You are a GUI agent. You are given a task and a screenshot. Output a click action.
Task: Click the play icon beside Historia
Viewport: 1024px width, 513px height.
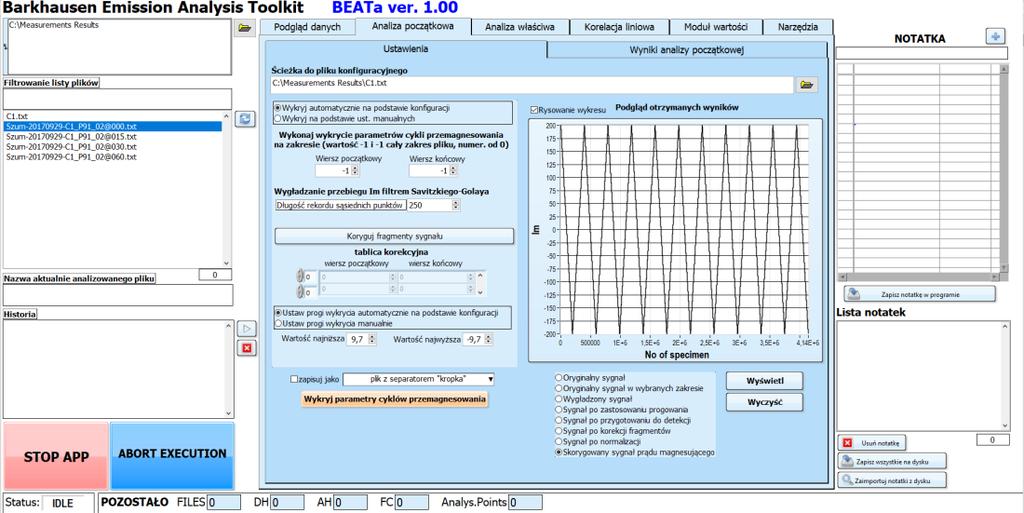[x=246, y=328]
